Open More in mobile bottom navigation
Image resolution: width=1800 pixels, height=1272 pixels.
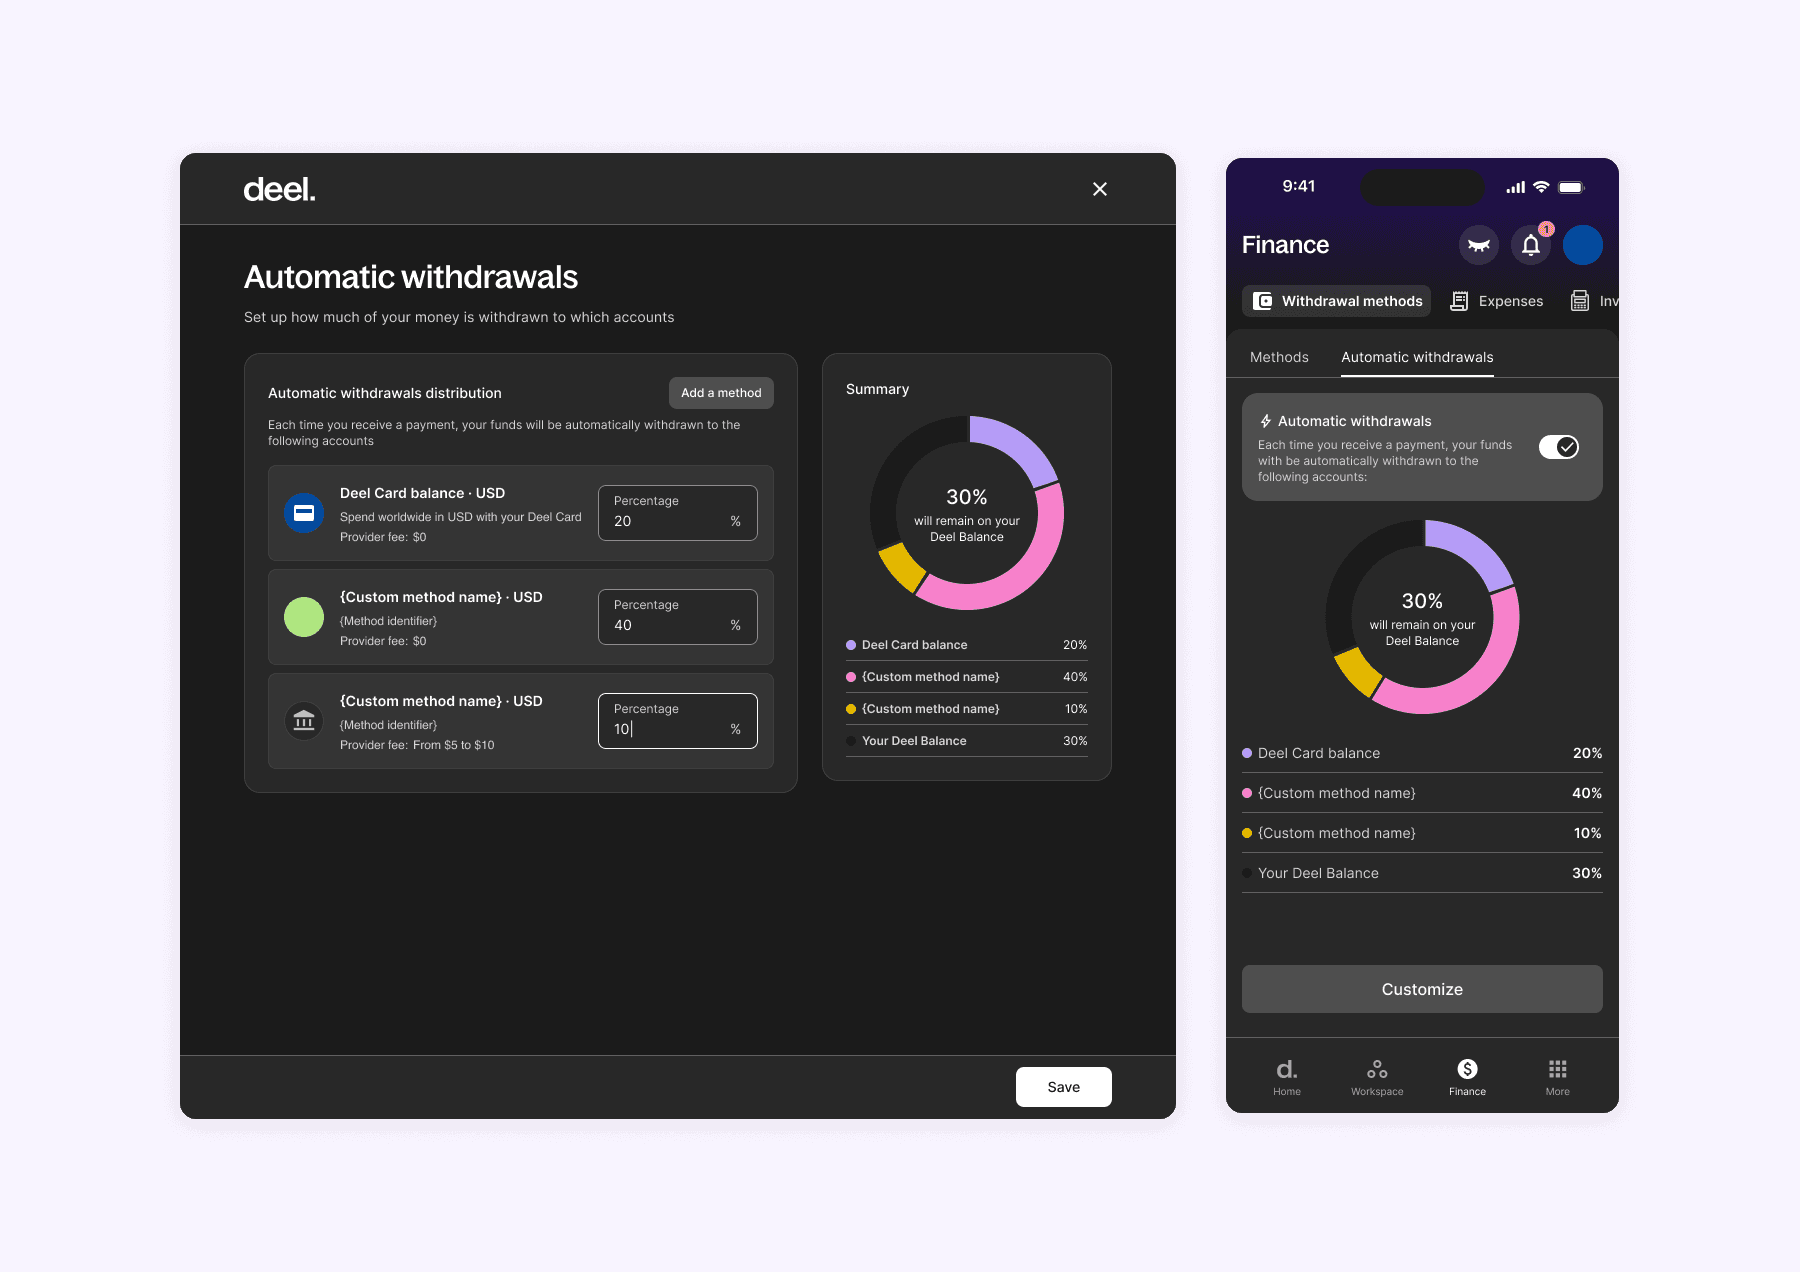(x=1557, y=1077)
